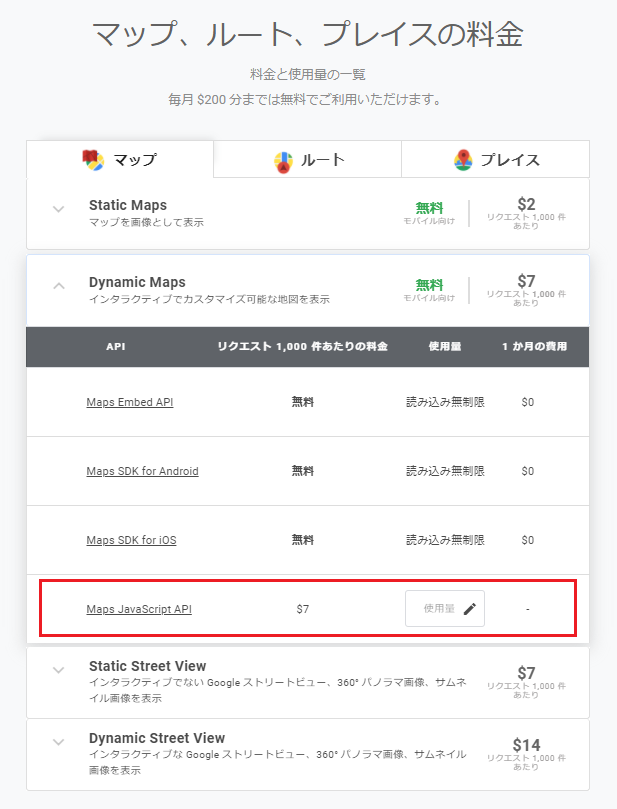Click the $2 price for Static Maps
The width and height of the screenshot is (617, 809).
526,204
